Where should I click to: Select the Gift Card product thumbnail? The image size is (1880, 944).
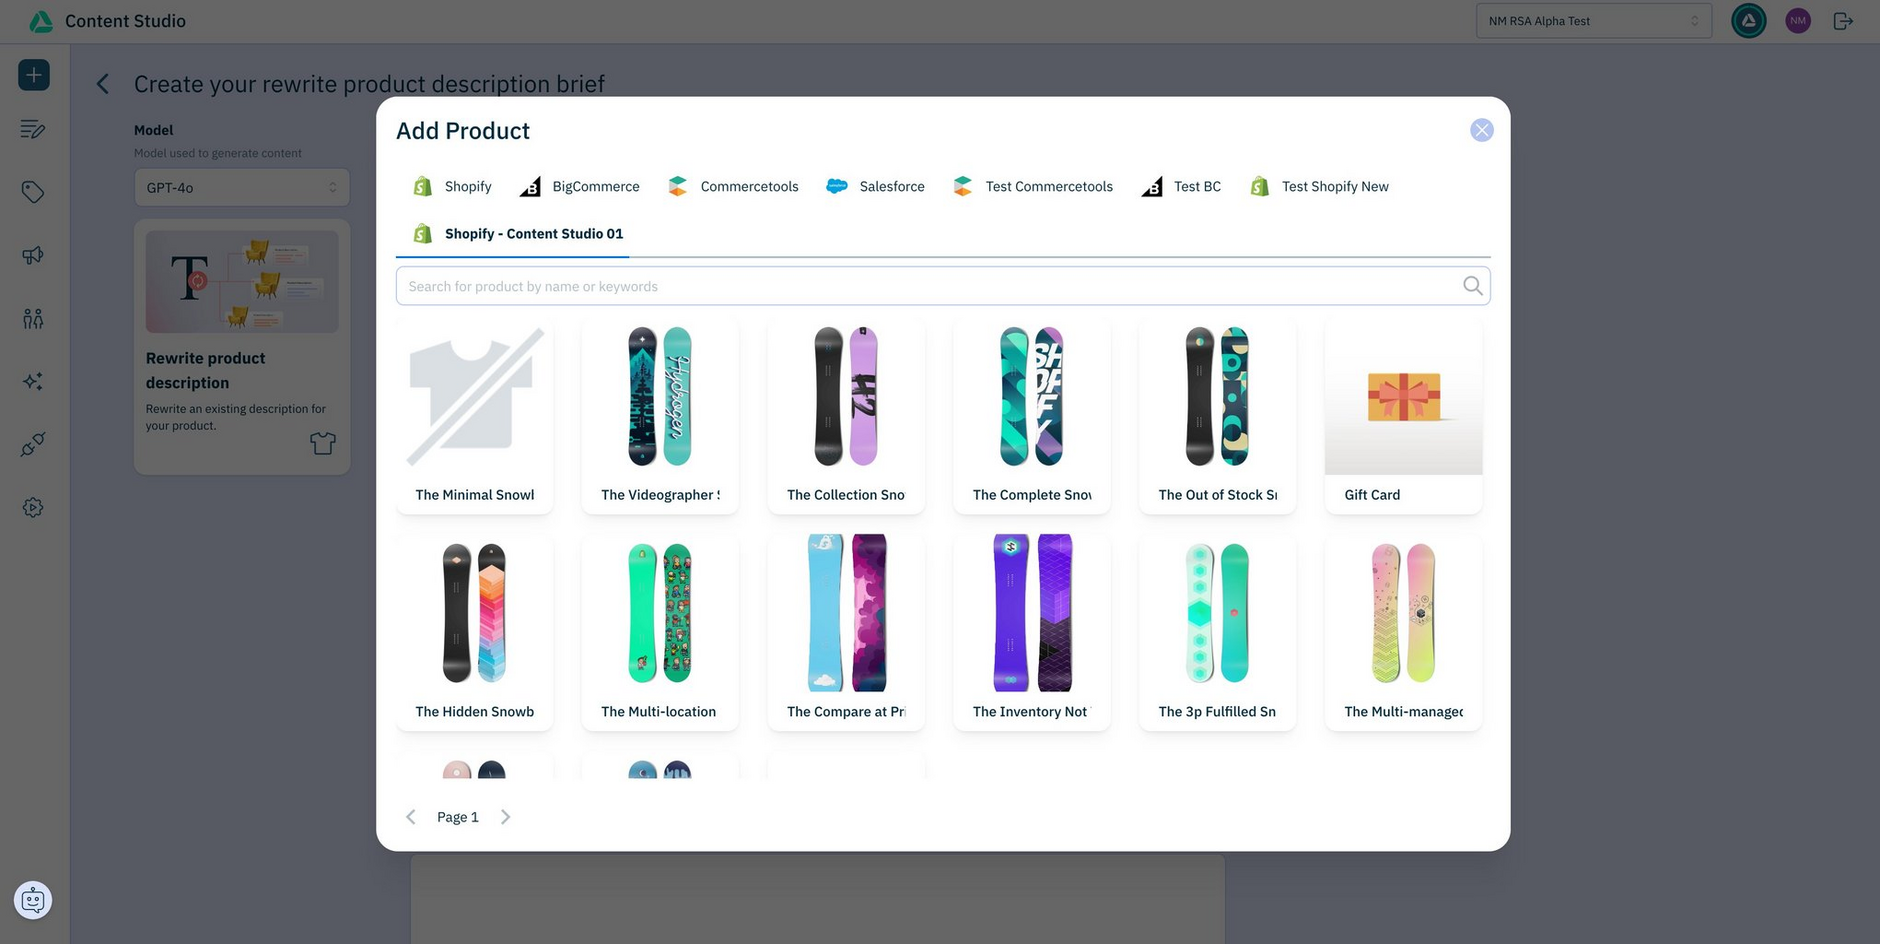click(x=1403, y=397)
